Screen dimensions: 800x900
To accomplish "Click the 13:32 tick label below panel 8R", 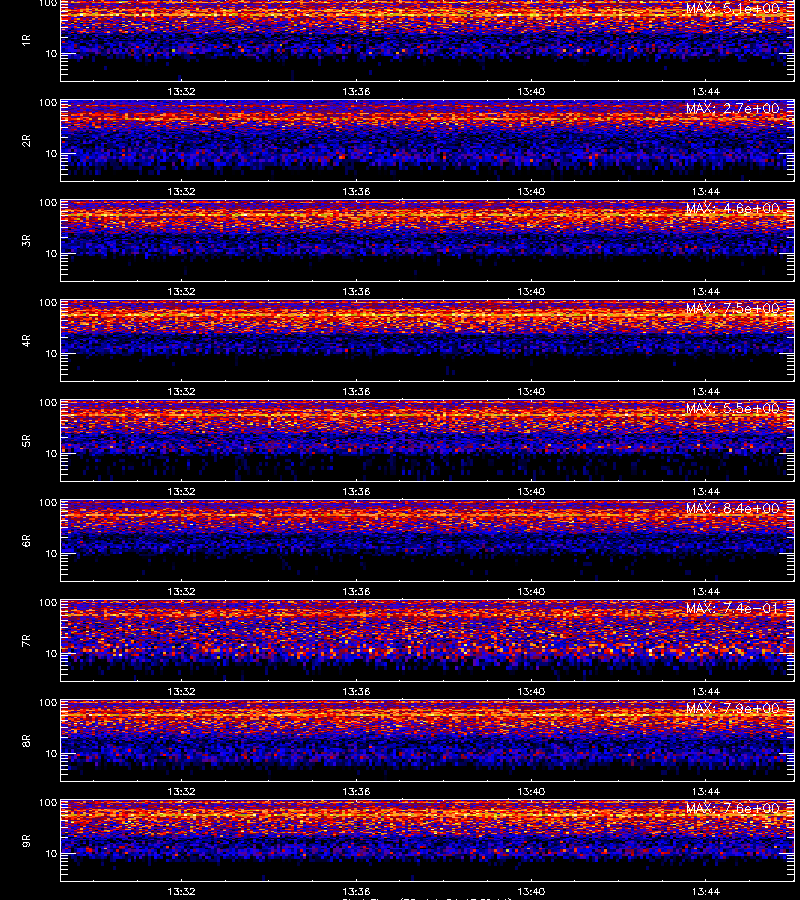I will click(x=181, y=791).
